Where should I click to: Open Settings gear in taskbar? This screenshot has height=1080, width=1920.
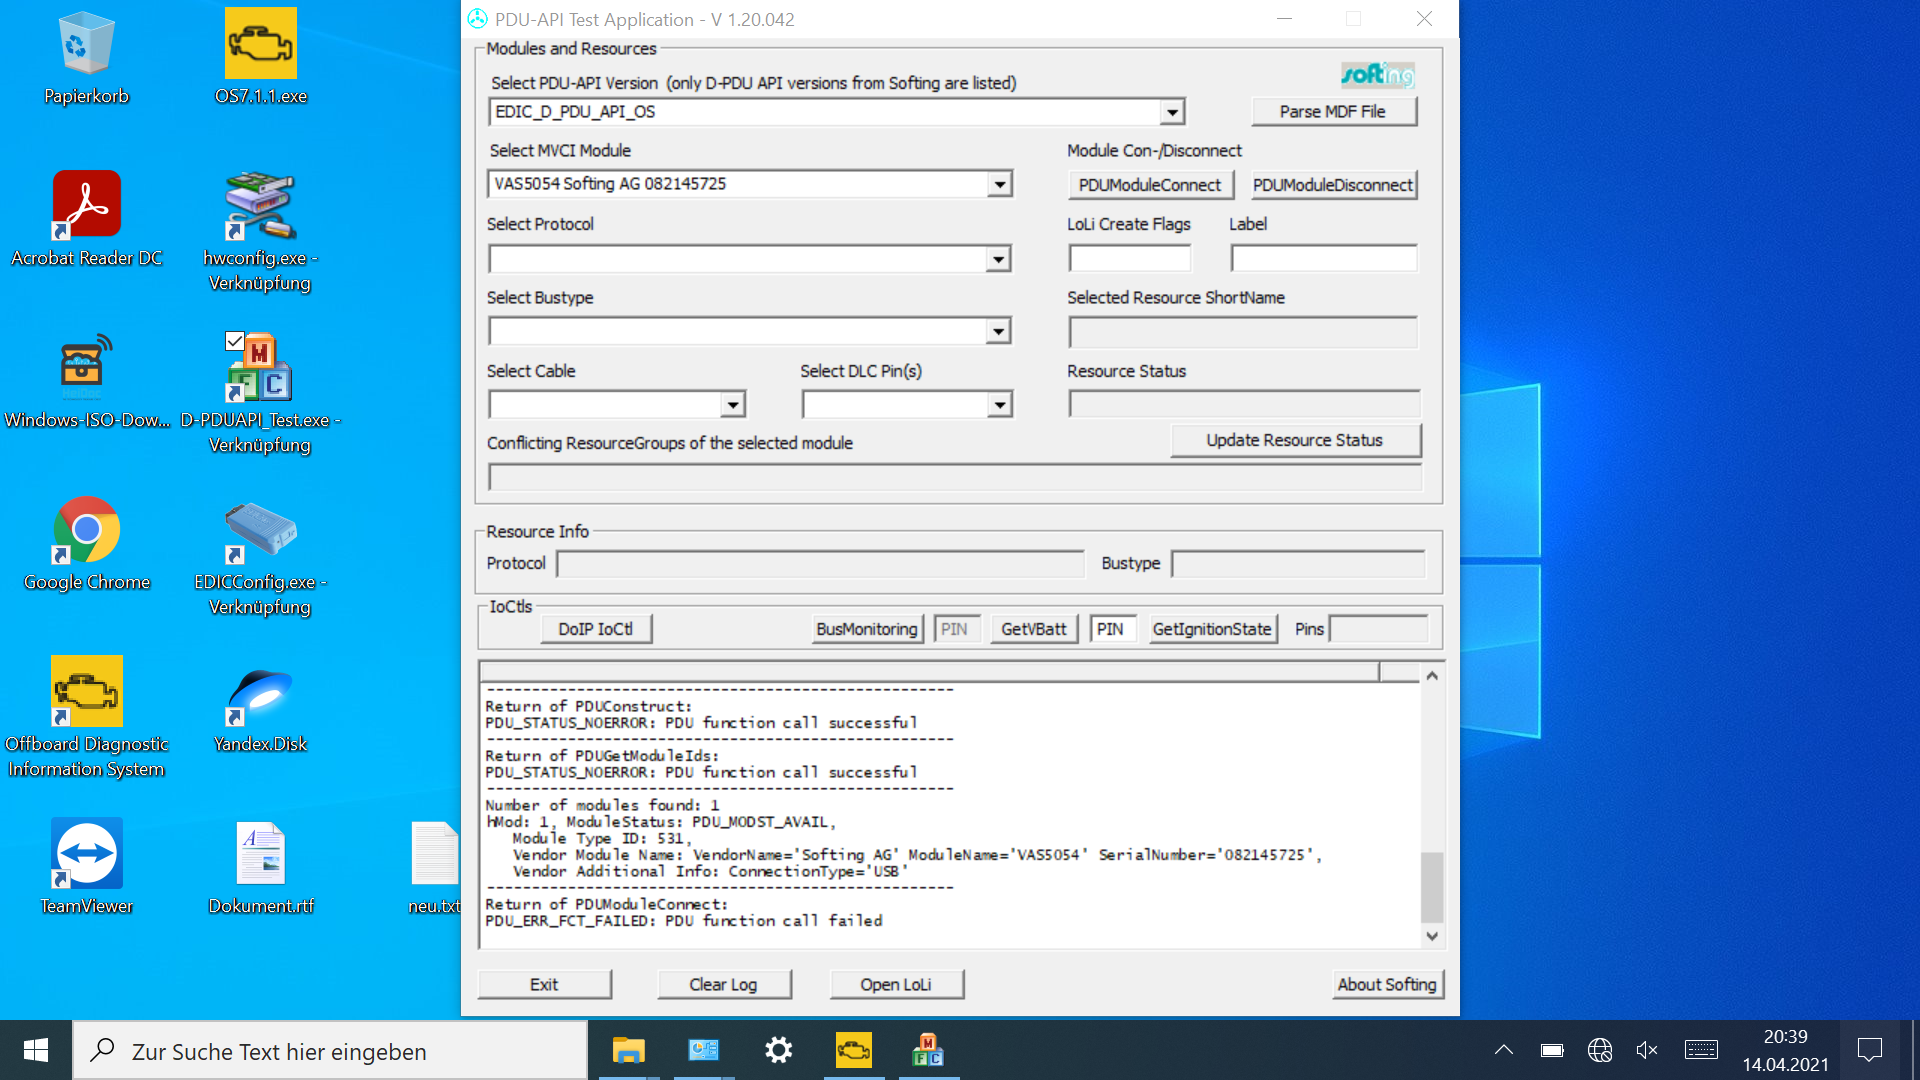pos(779,1050)
